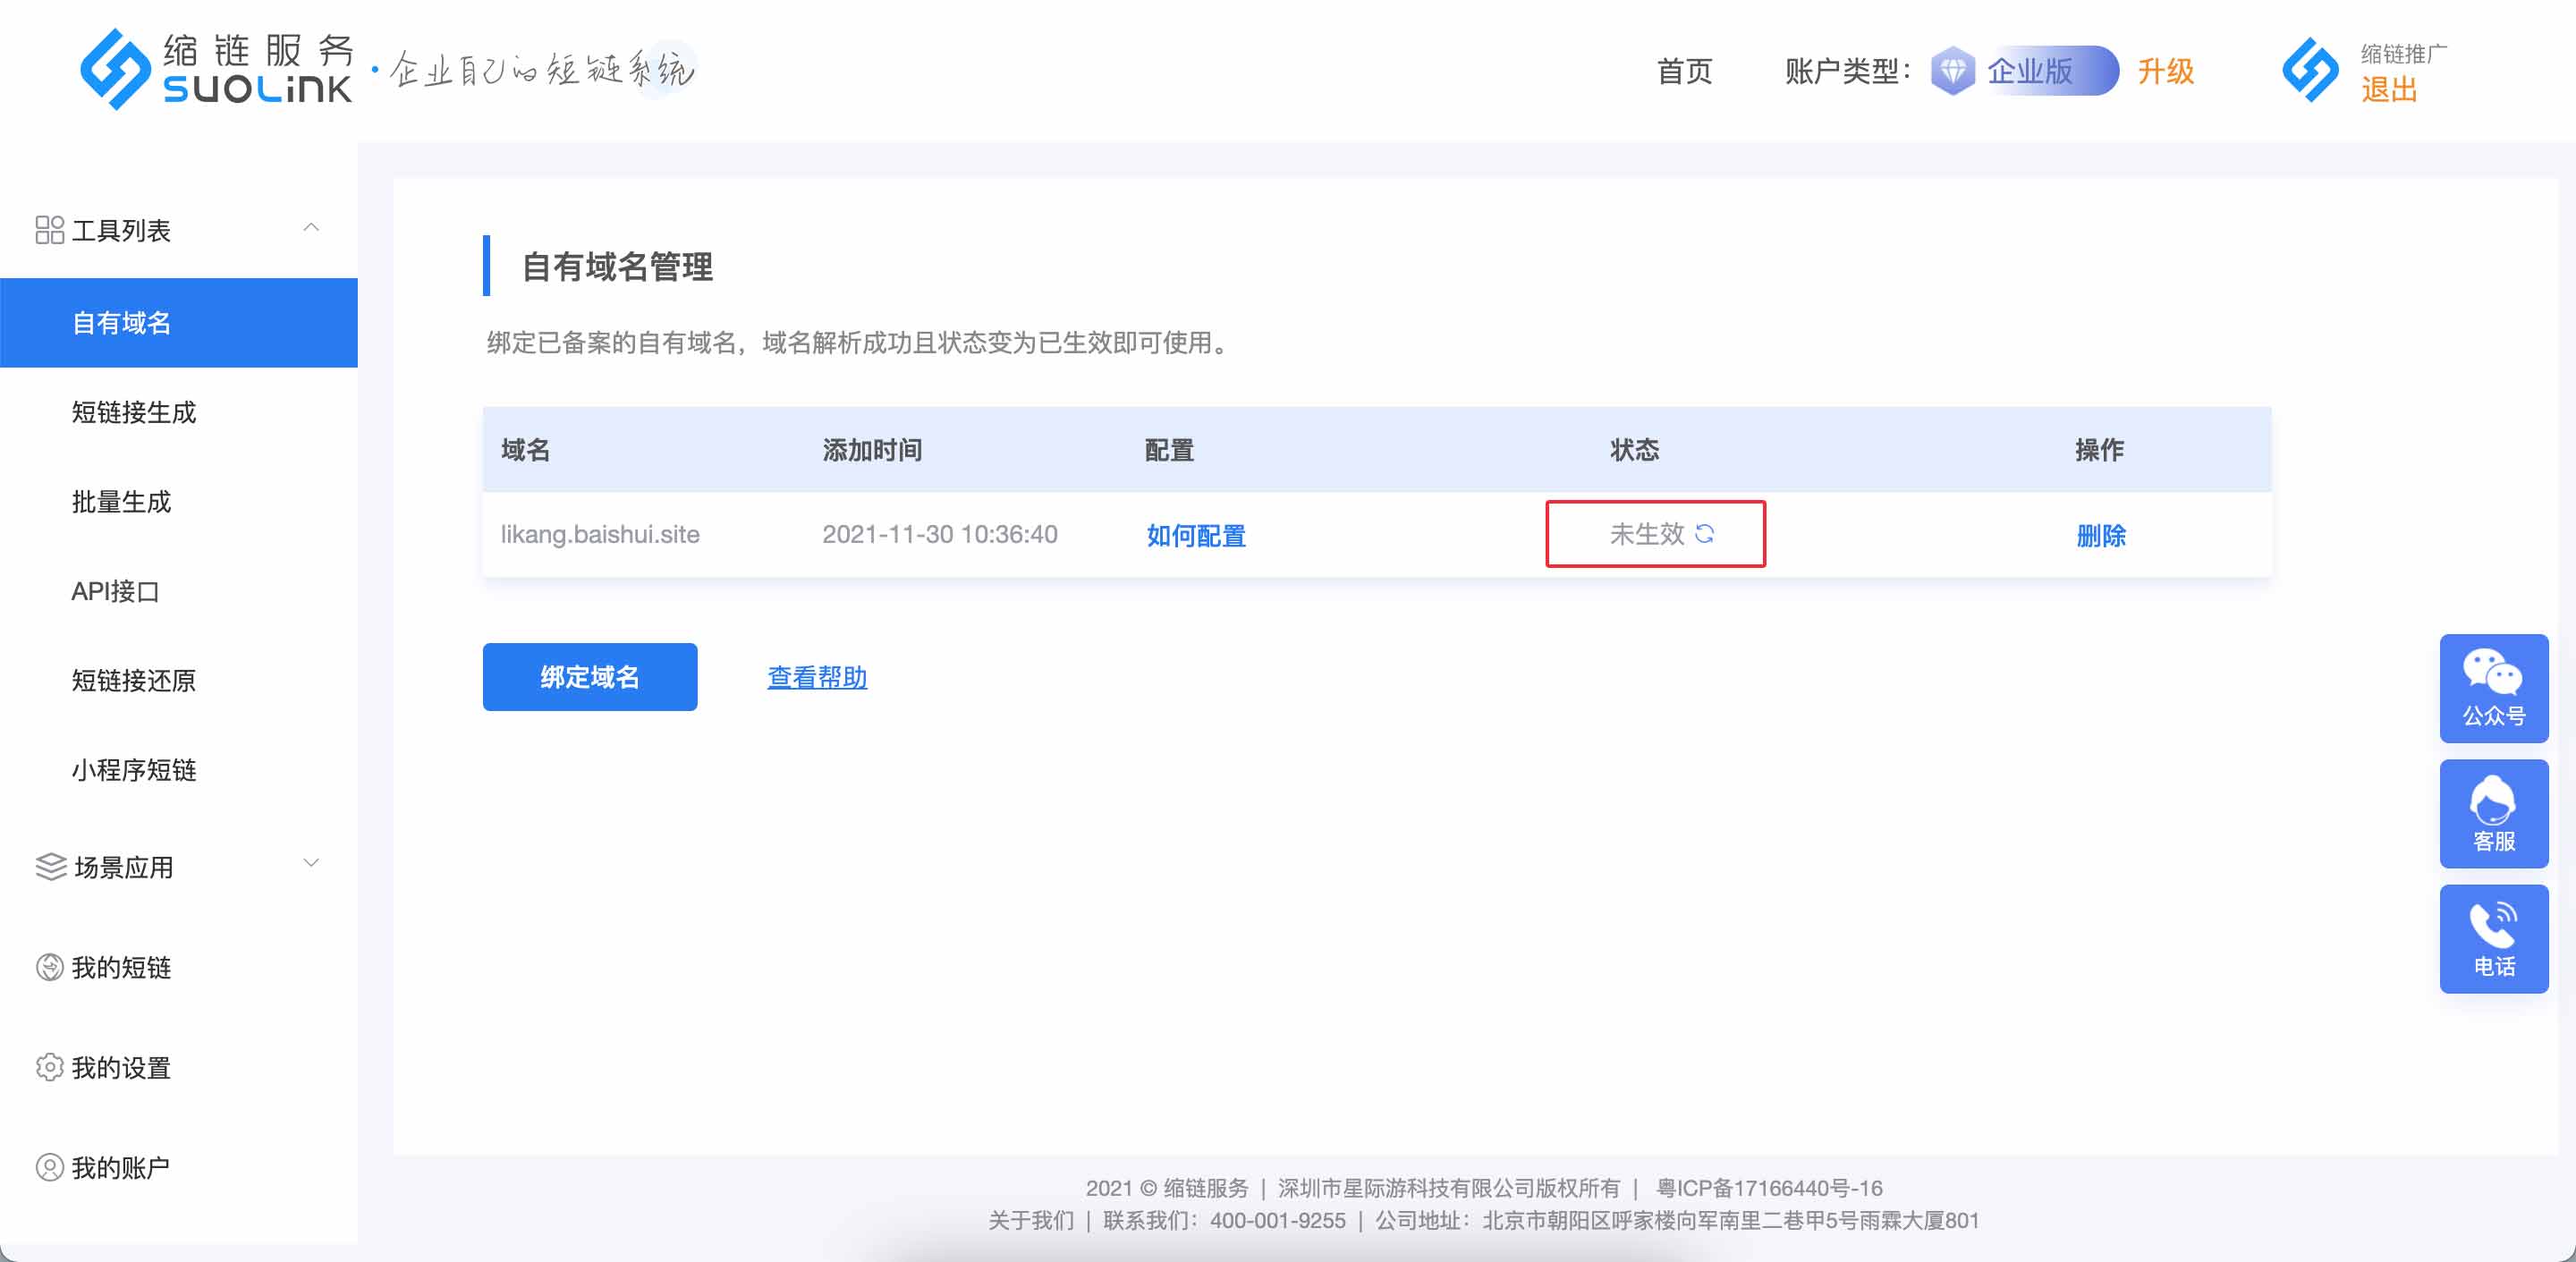Open 我的短链 section
The height and width of the screenshot is (1262, 2576).
point(121,967)
